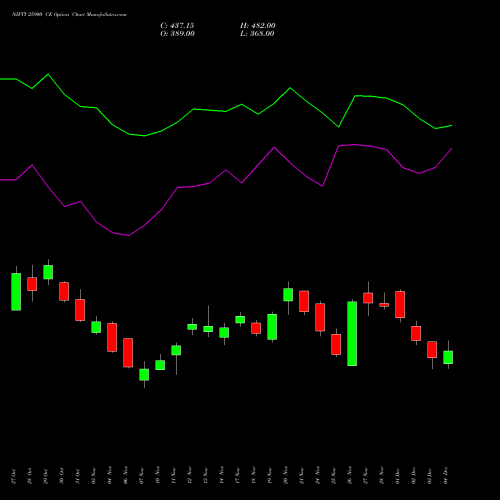The width and height of the screenshot is (500, 500).
Task: Click the close value C: 437.15
Action: pos(177,26)
